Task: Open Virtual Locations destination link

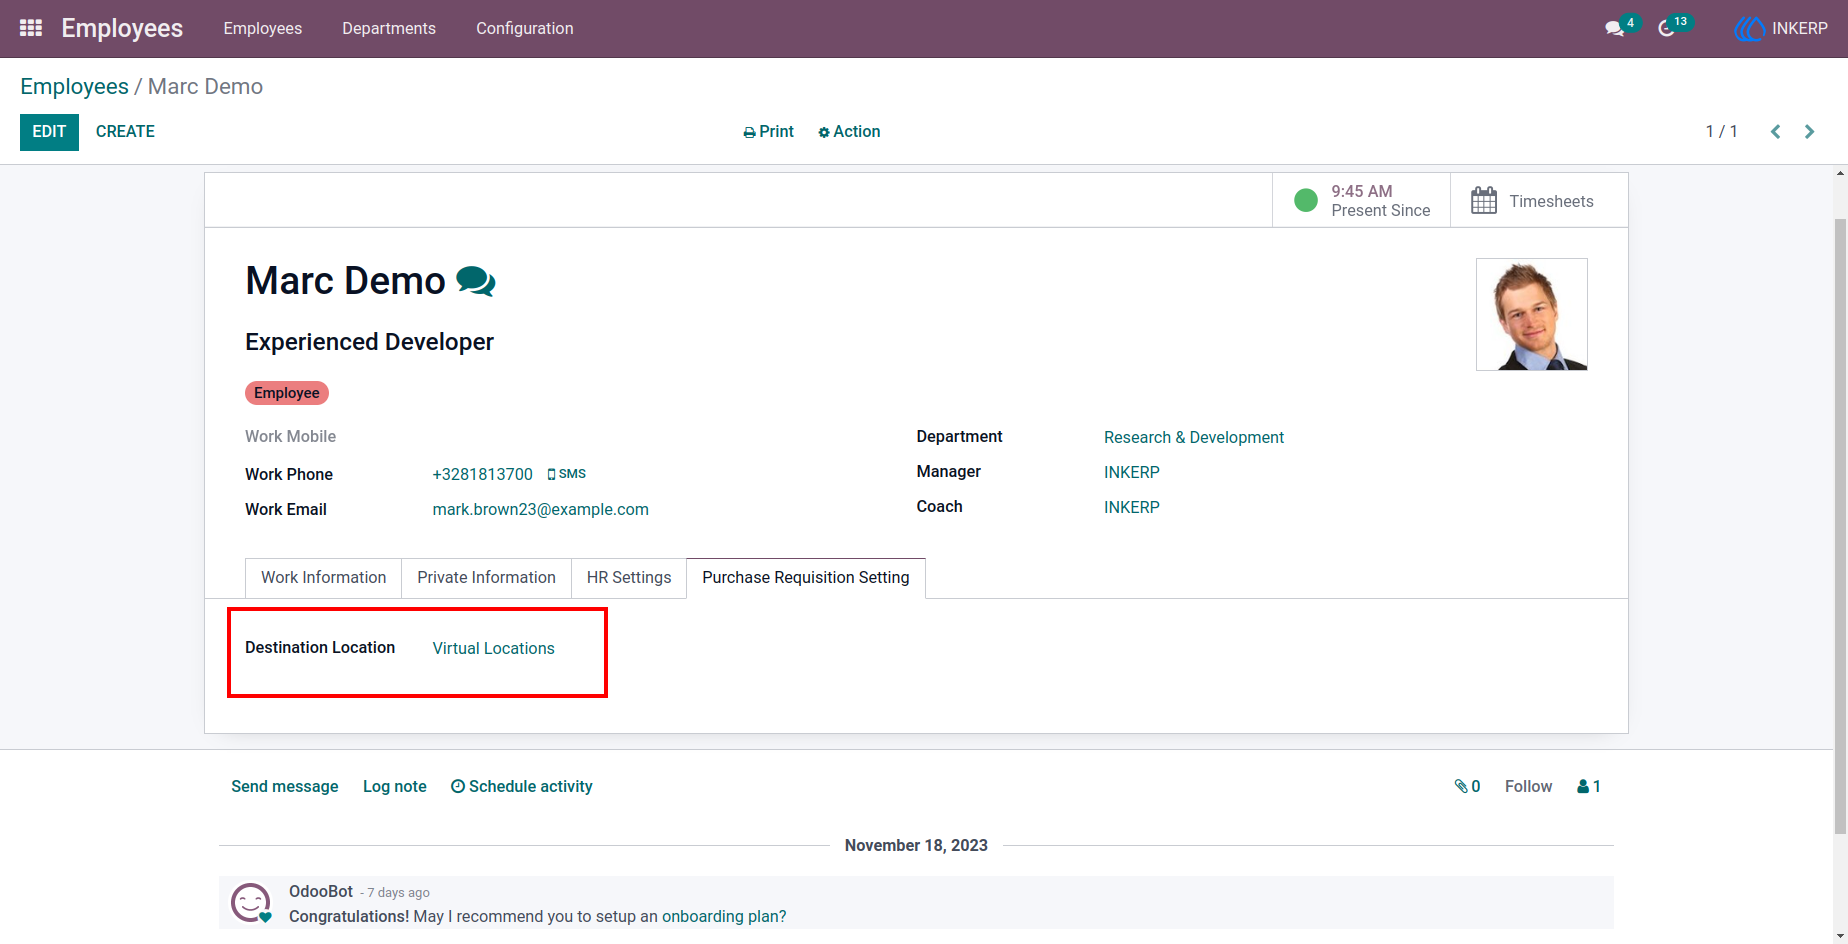Action: tap(494, 649)
